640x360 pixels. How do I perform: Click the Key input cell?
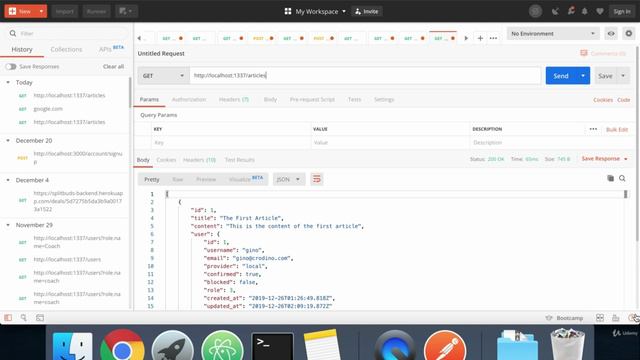point(231,142)
